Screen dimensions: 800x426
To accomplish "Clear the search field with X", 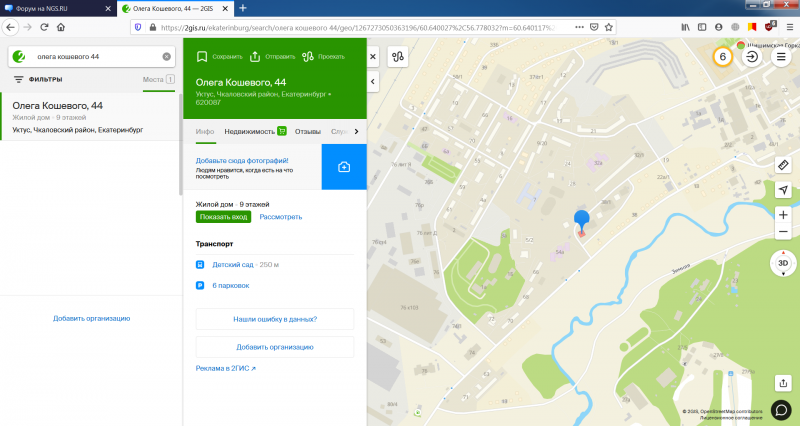I will (167, 57).
